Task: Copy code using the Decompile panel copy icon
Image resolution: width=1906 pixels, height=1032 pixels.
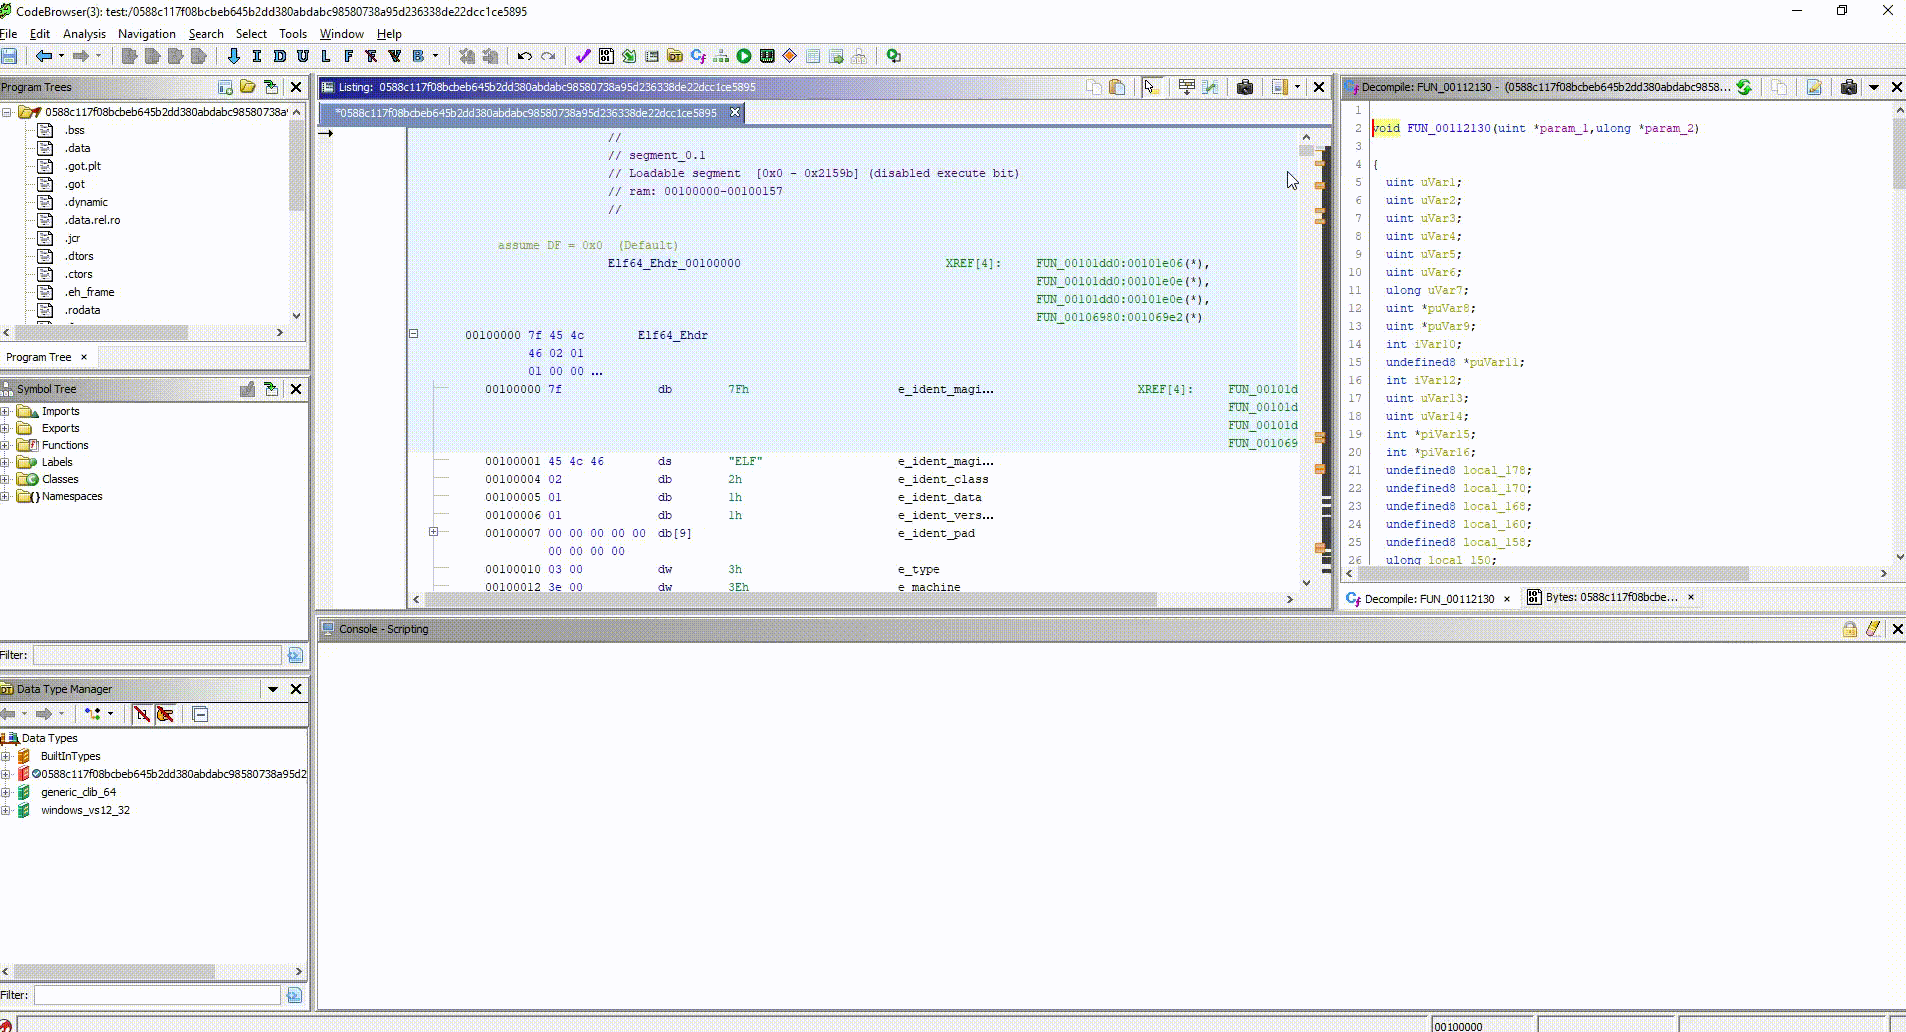Action: coord(1779,88)
